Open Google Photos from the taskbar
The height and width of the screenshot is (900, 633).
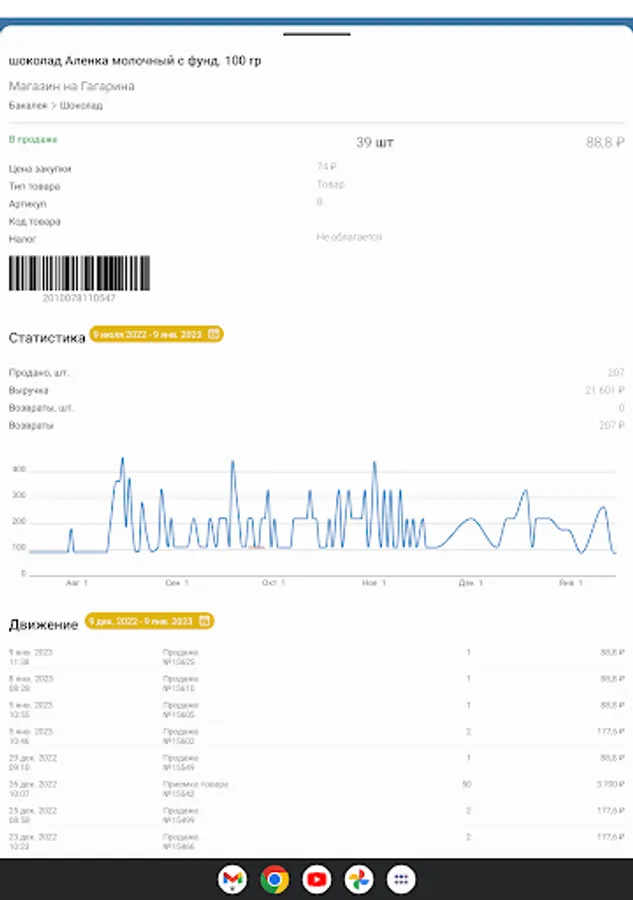pos(359,879)
